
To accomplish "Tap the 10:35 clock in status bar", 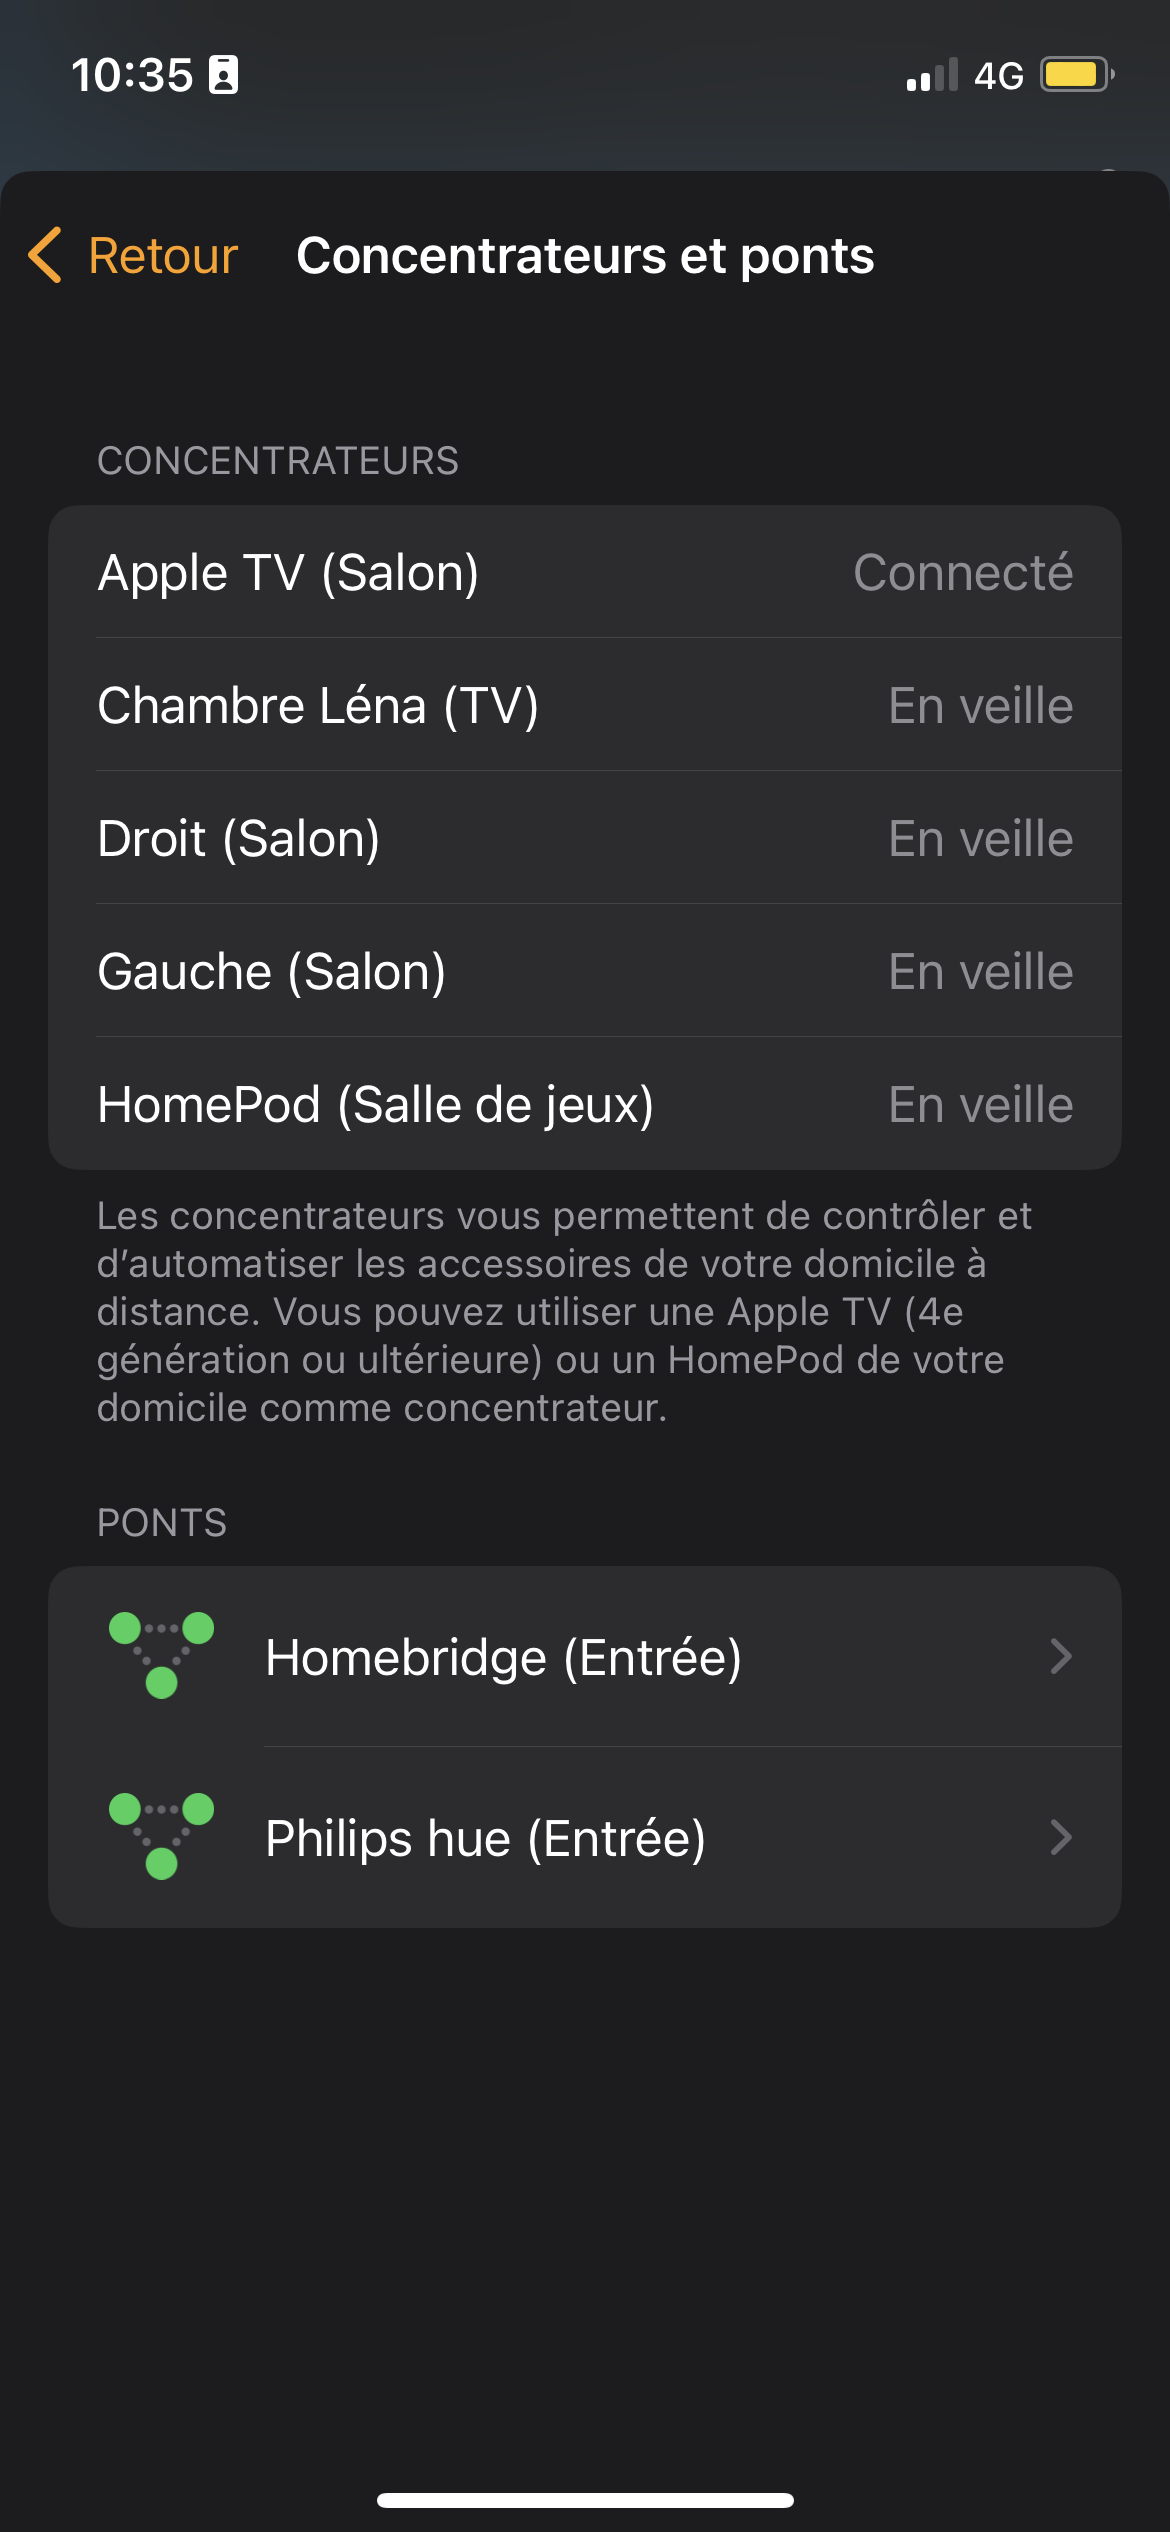I will pos(132,75).
